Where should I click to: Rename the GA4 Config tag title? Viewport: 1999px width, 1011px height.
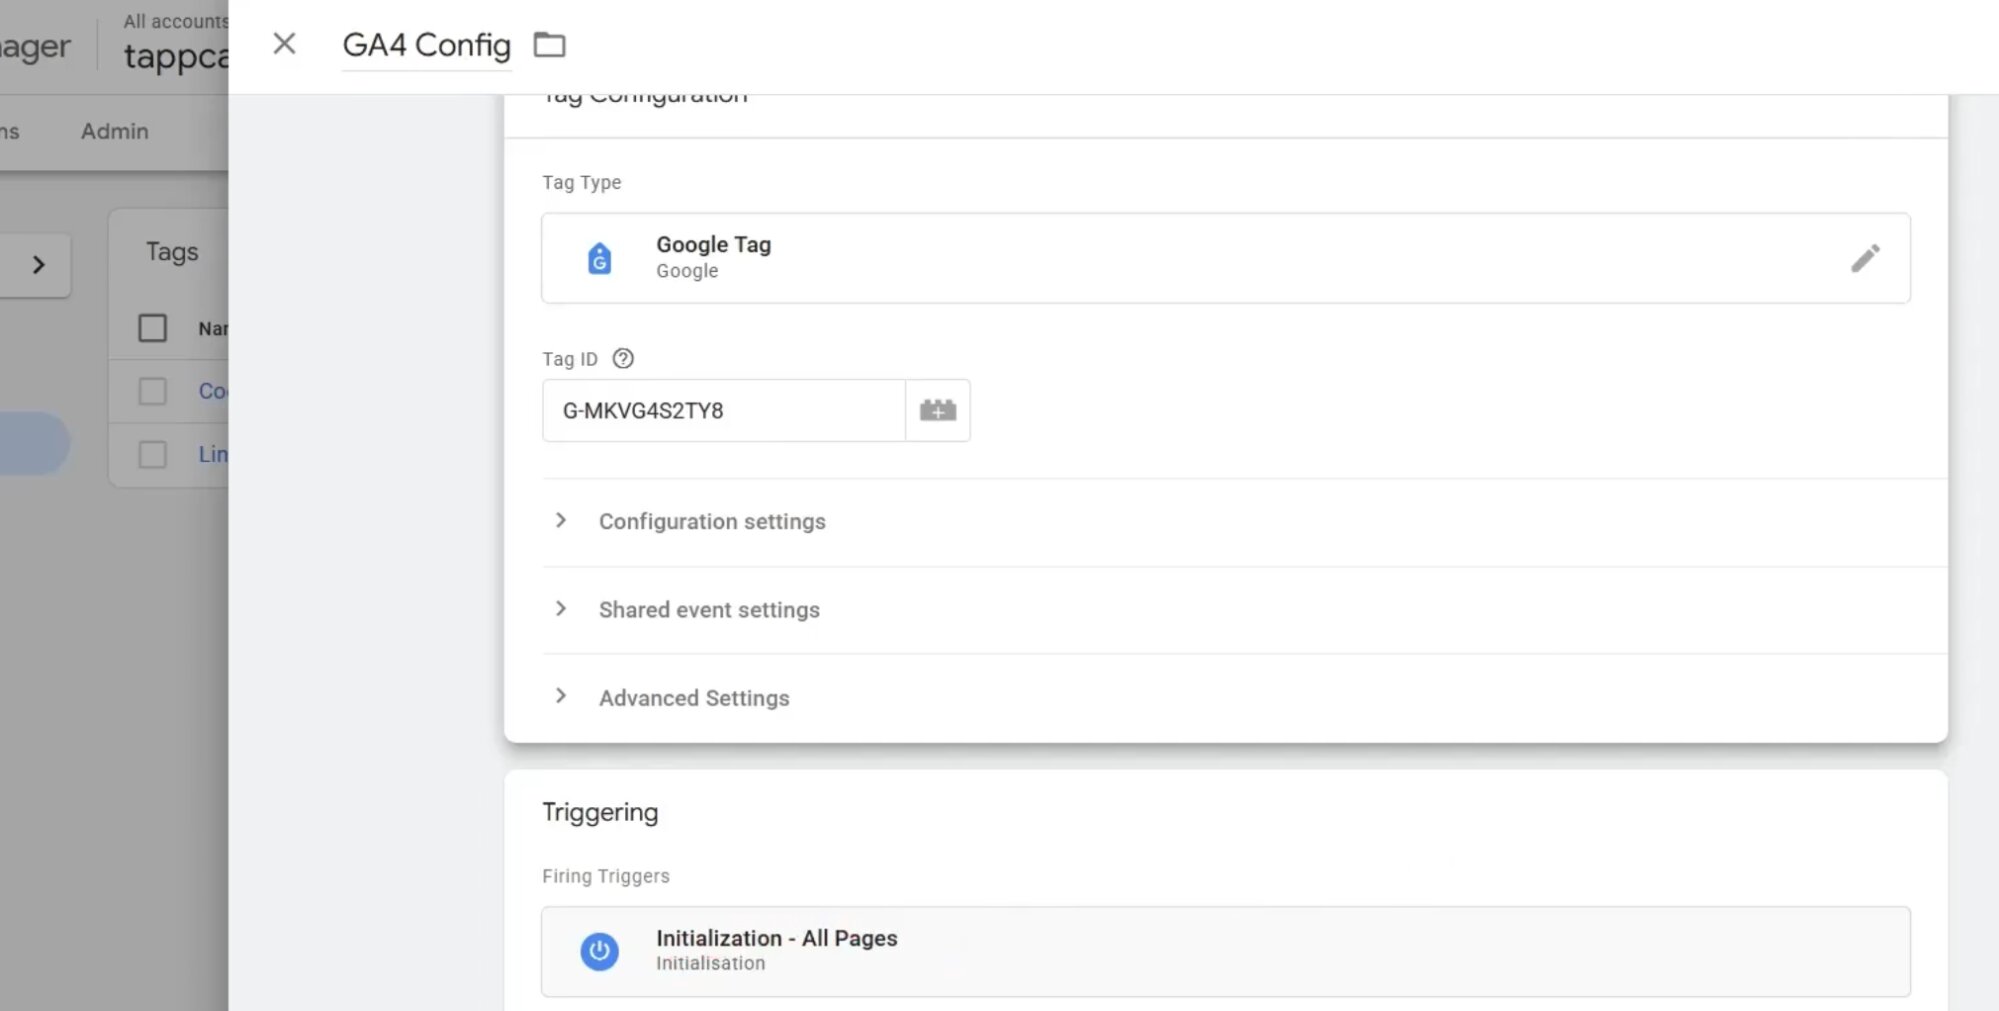(426, 45)
